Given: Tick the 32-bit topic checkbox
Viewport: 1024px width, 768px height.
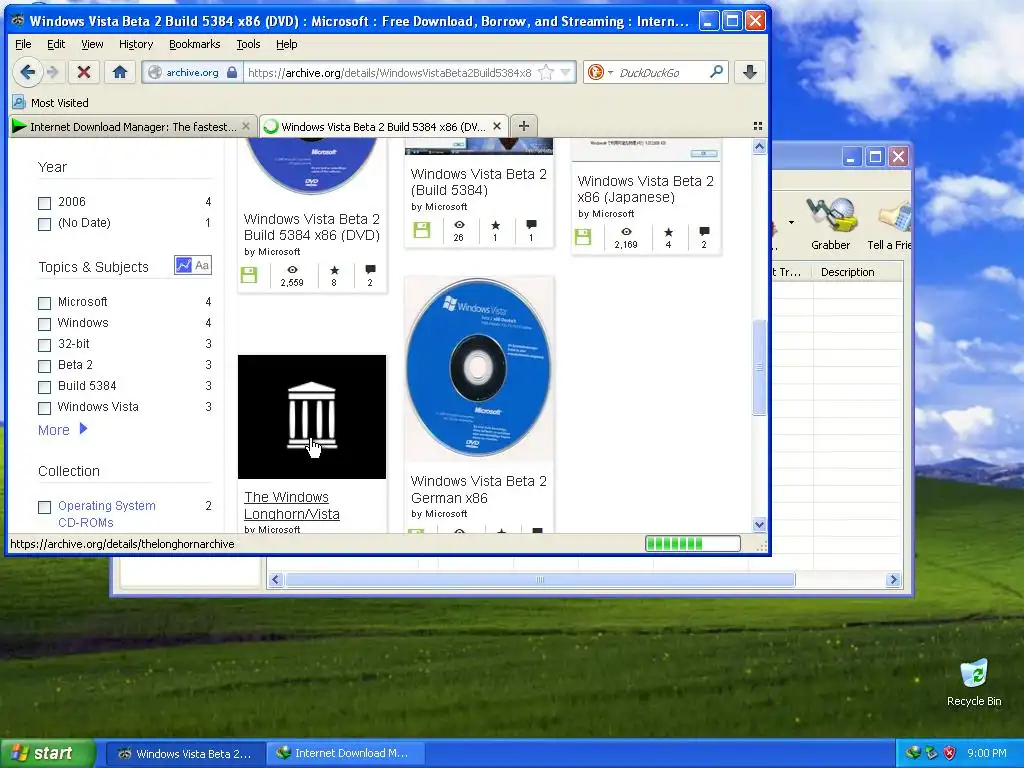Looking at the screenshot, I should coord(44,345).
